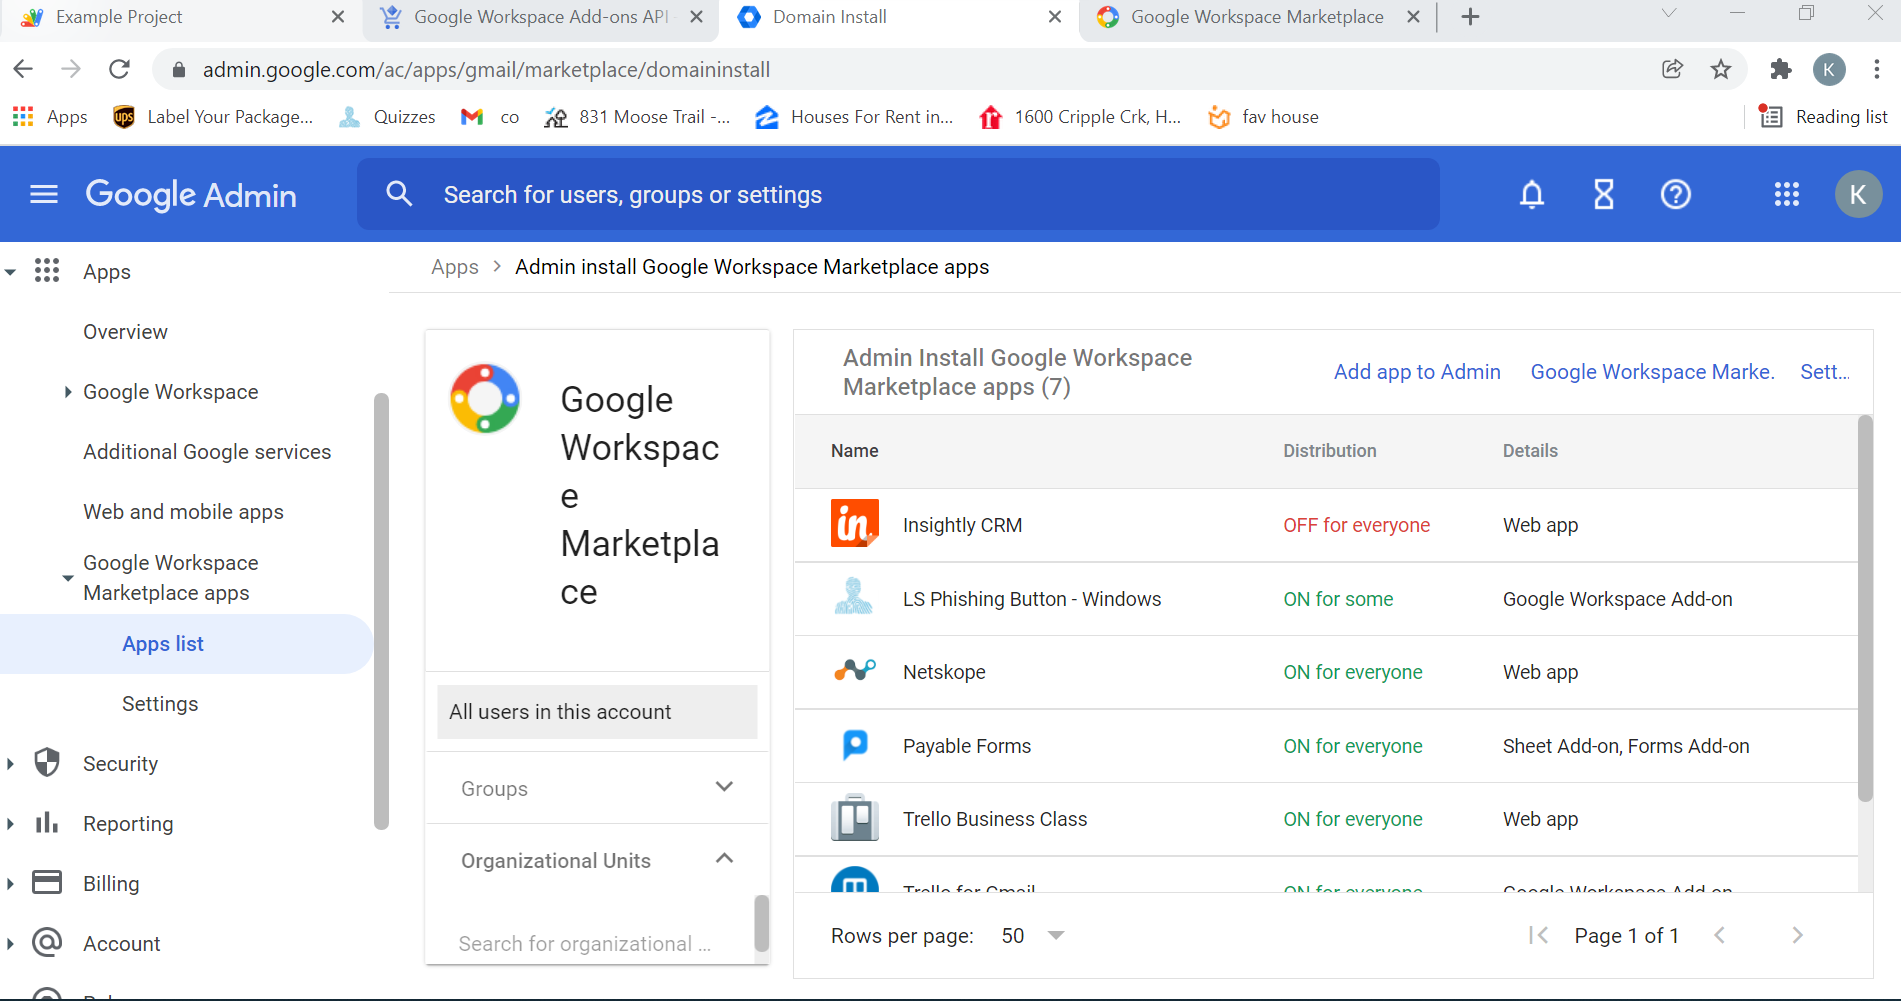Click OFF for everyone on Insightly CRM
The height and width of the screenshot is (1001, 1901).
(x=1357, y=525)
